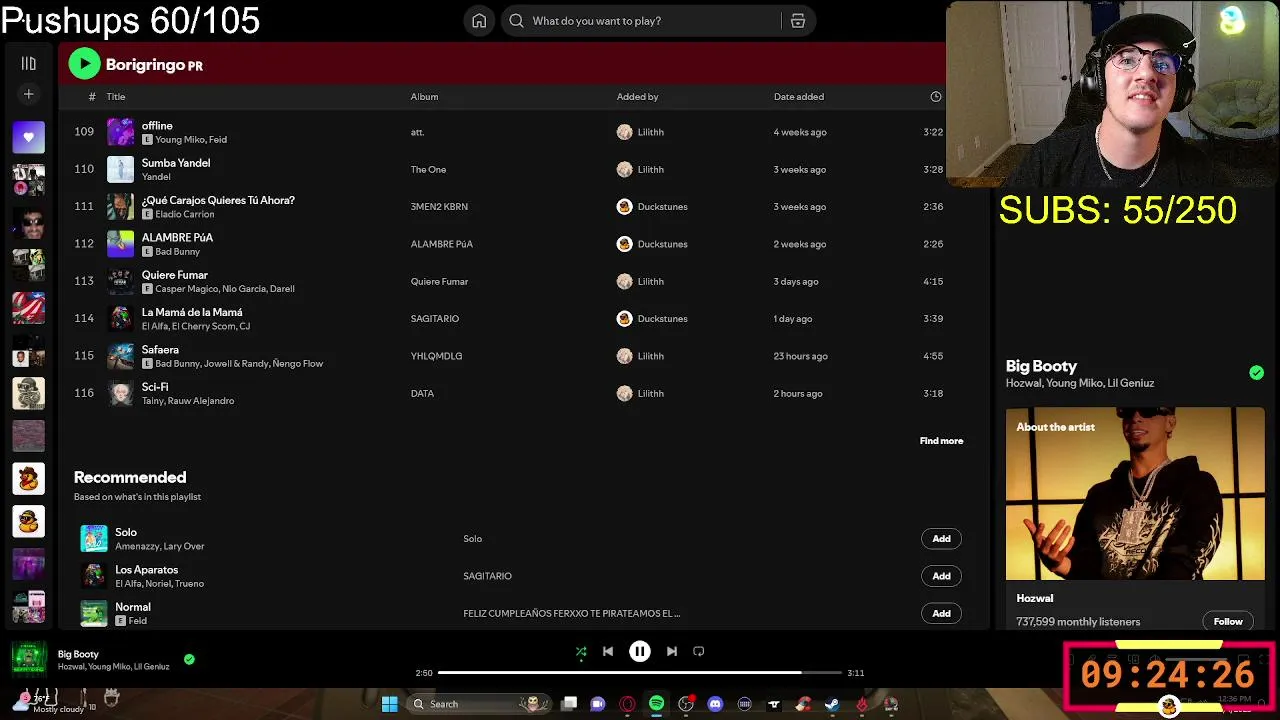Open OBS Studio from the taskbar

686,704
